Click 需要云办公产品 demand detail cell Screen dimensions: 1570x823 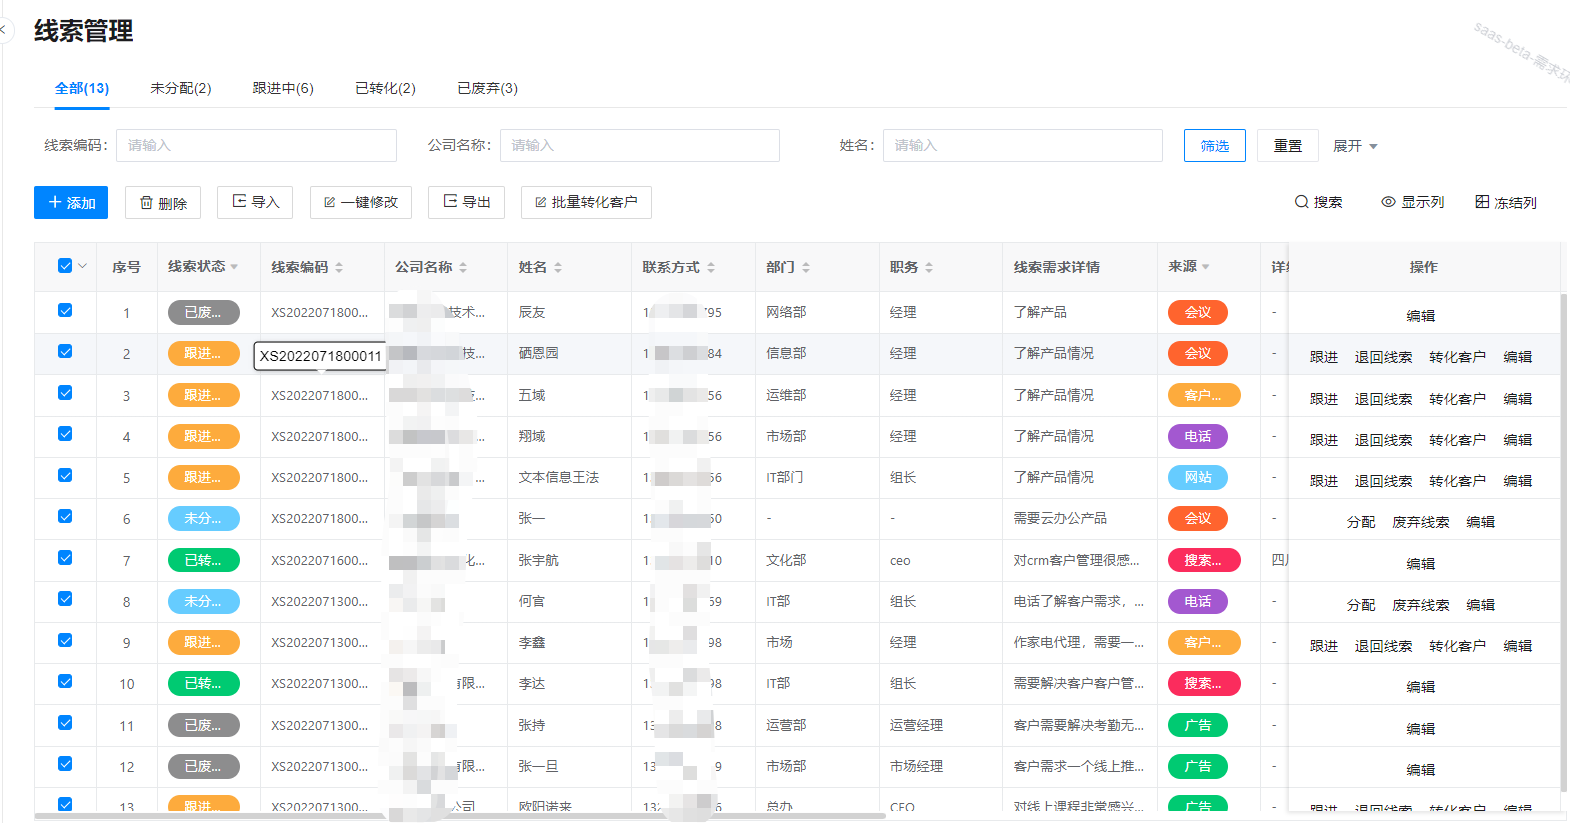pos(1060,518)
